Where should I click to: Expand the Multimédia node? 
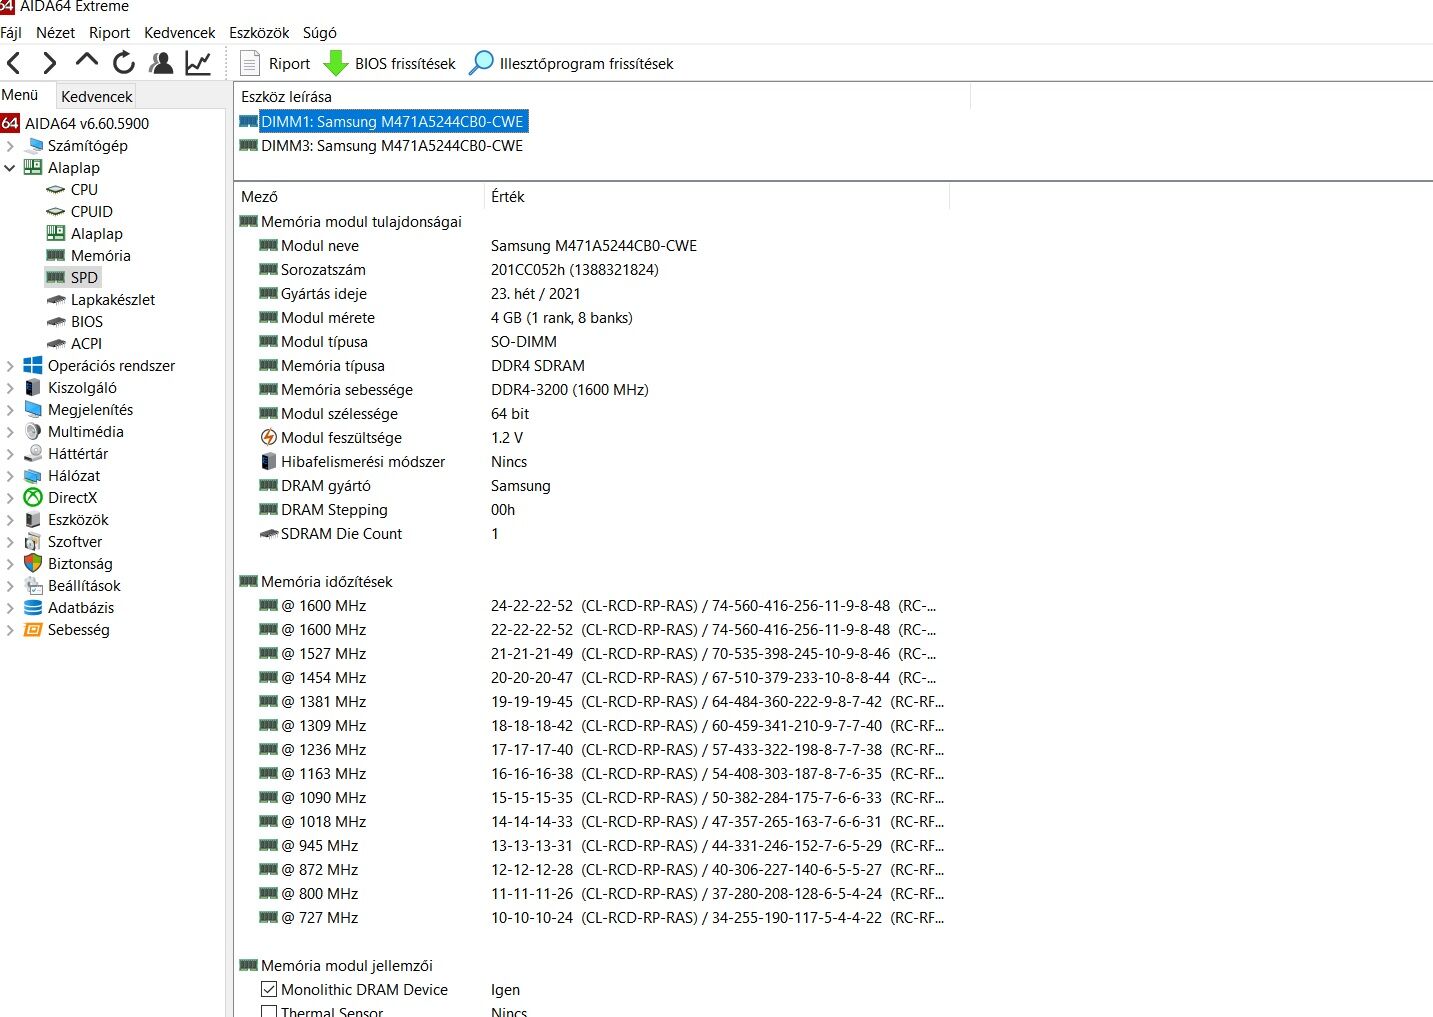[10, 431]
